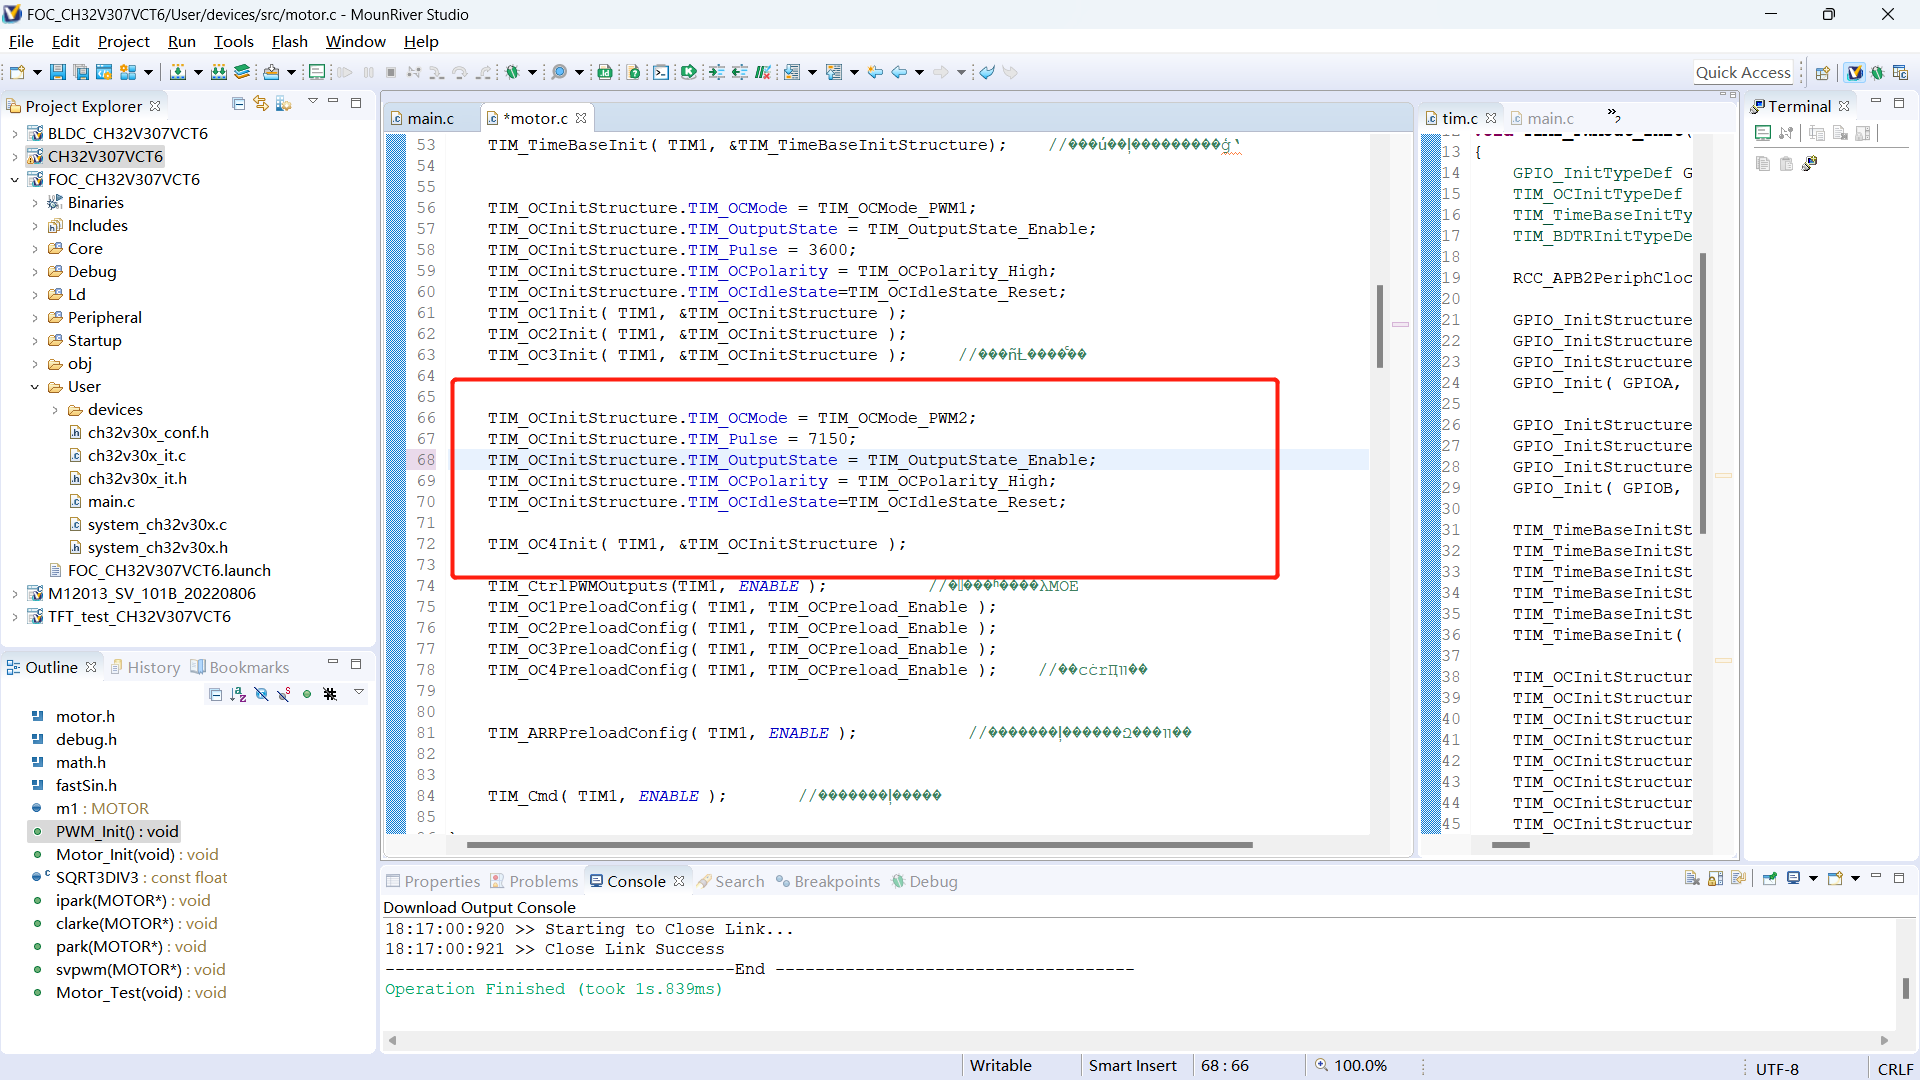The image size is (1920, 1080).
Task: Close the Console tab
Action: (679, 881)
